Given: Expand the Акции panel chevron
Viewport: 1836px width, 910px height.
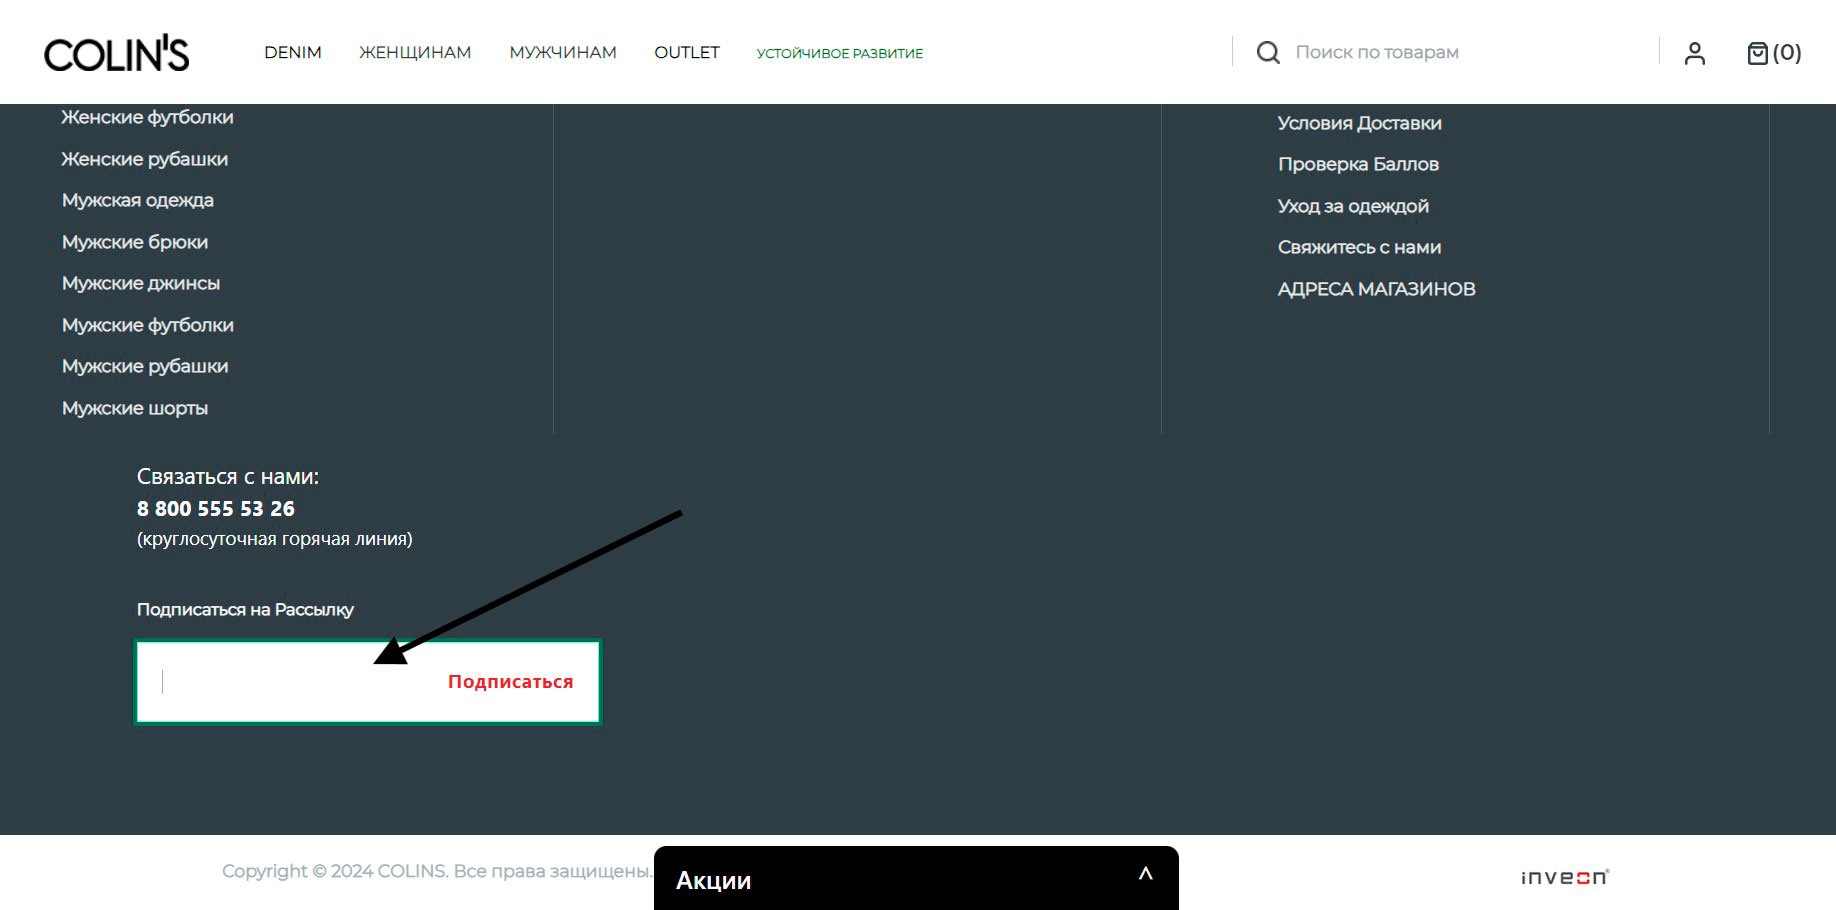Looking at the screenshot, I should [1146, 874].
